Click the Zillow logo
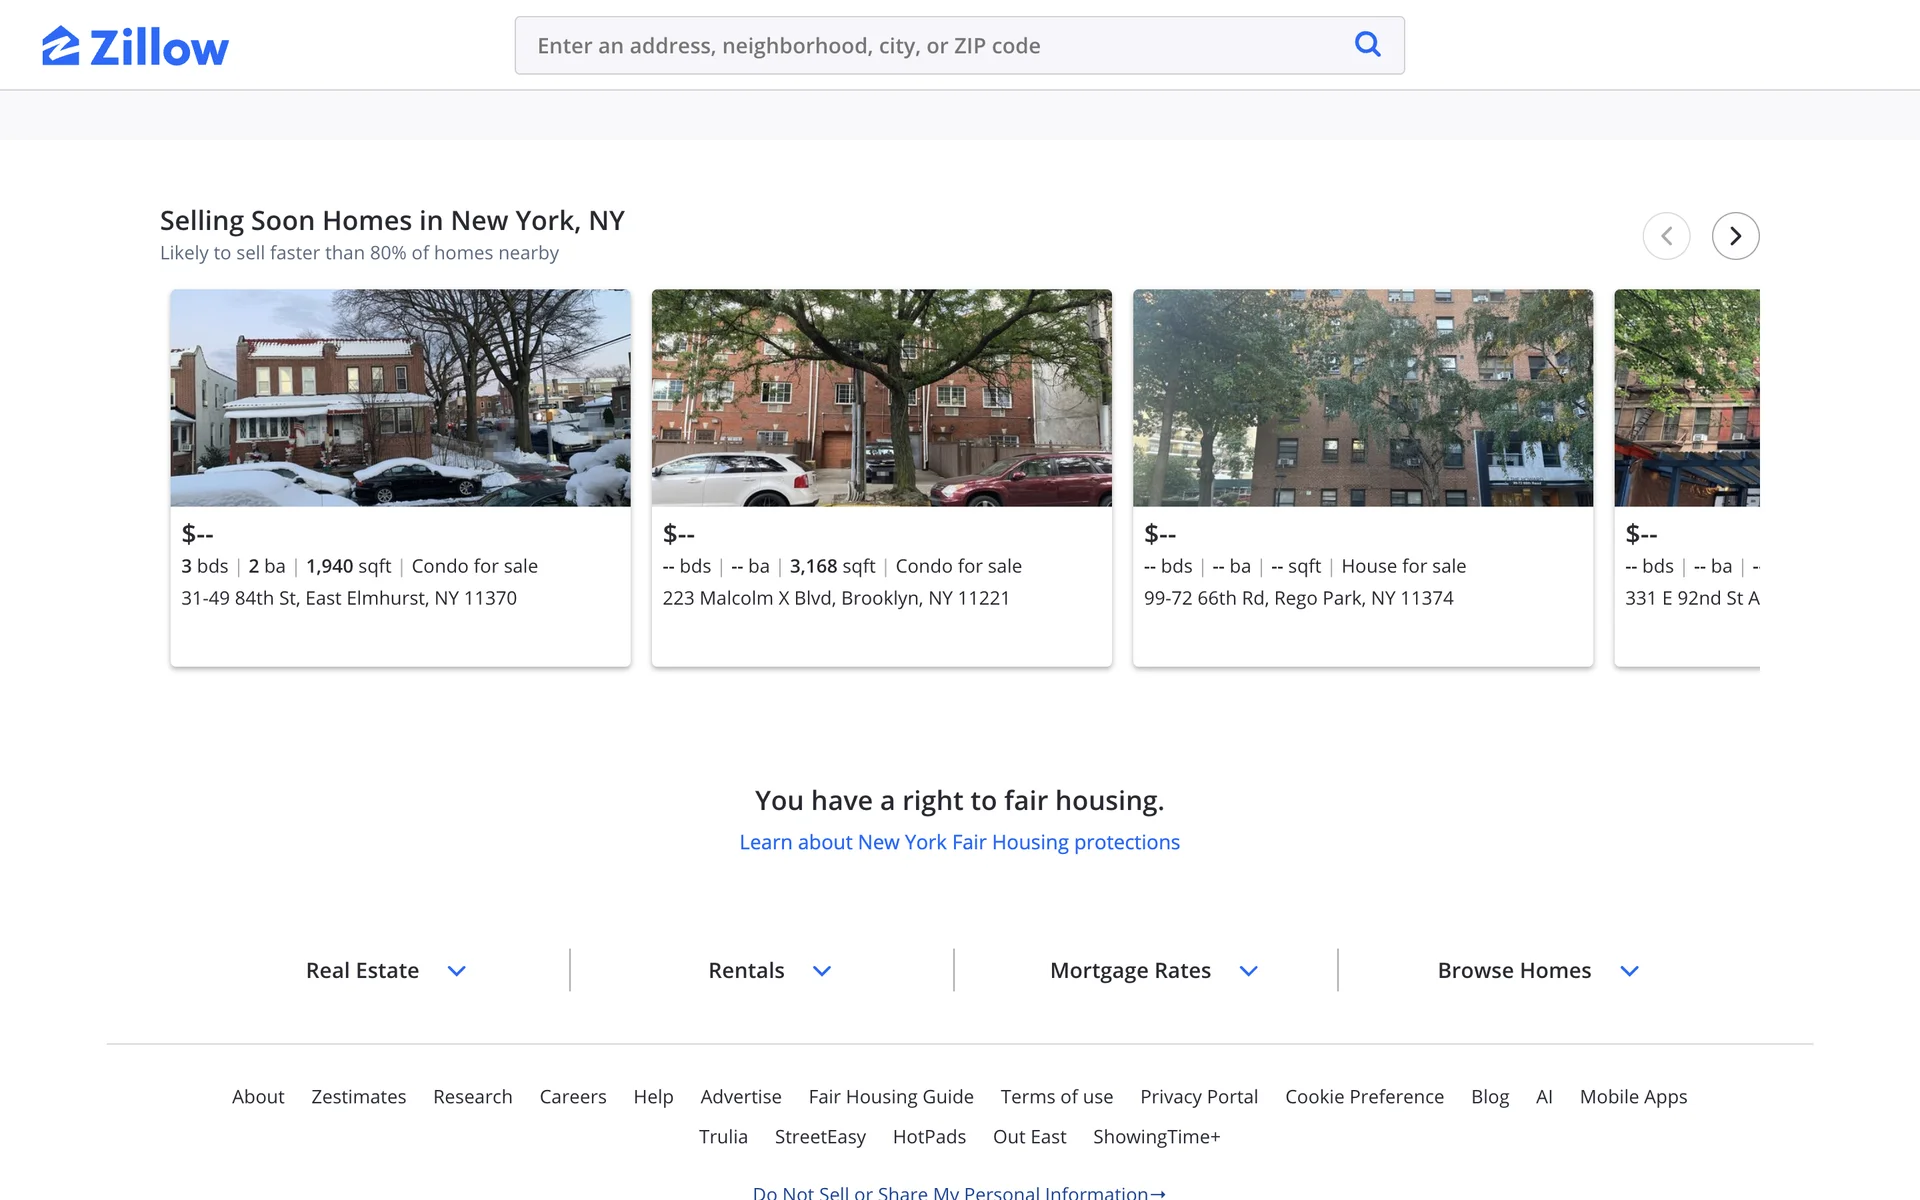This screenshot has height=1200, width=1920. coord(135,46)
